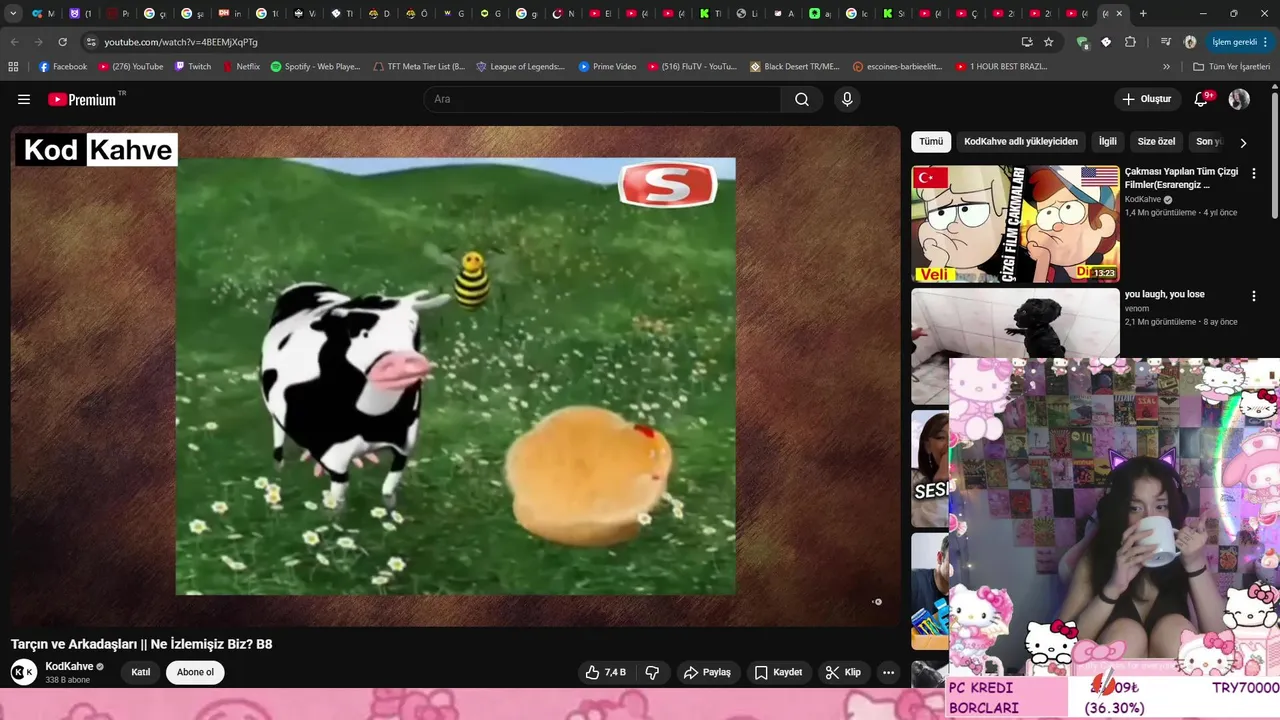
Task: Open options for you laugh, you lose video
Action: 1253,296
